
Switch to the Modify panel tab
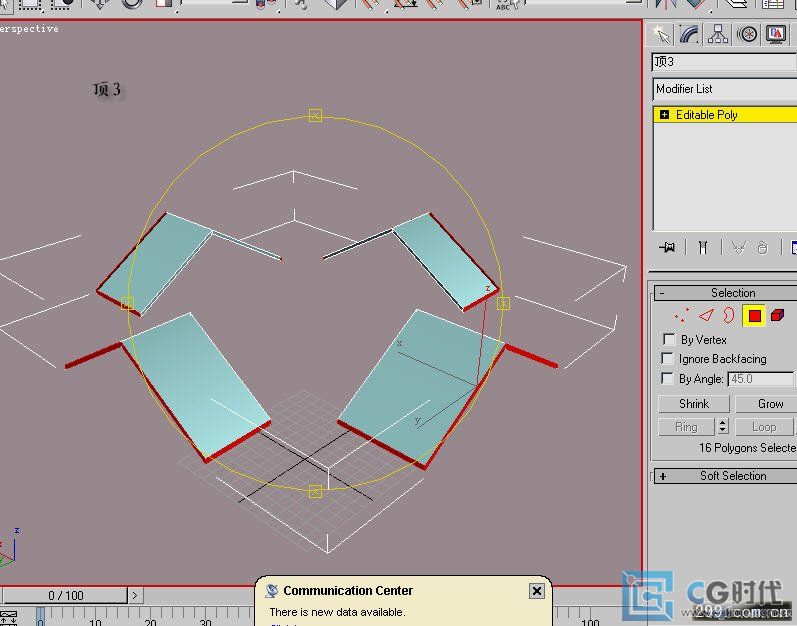pos(689,34)
